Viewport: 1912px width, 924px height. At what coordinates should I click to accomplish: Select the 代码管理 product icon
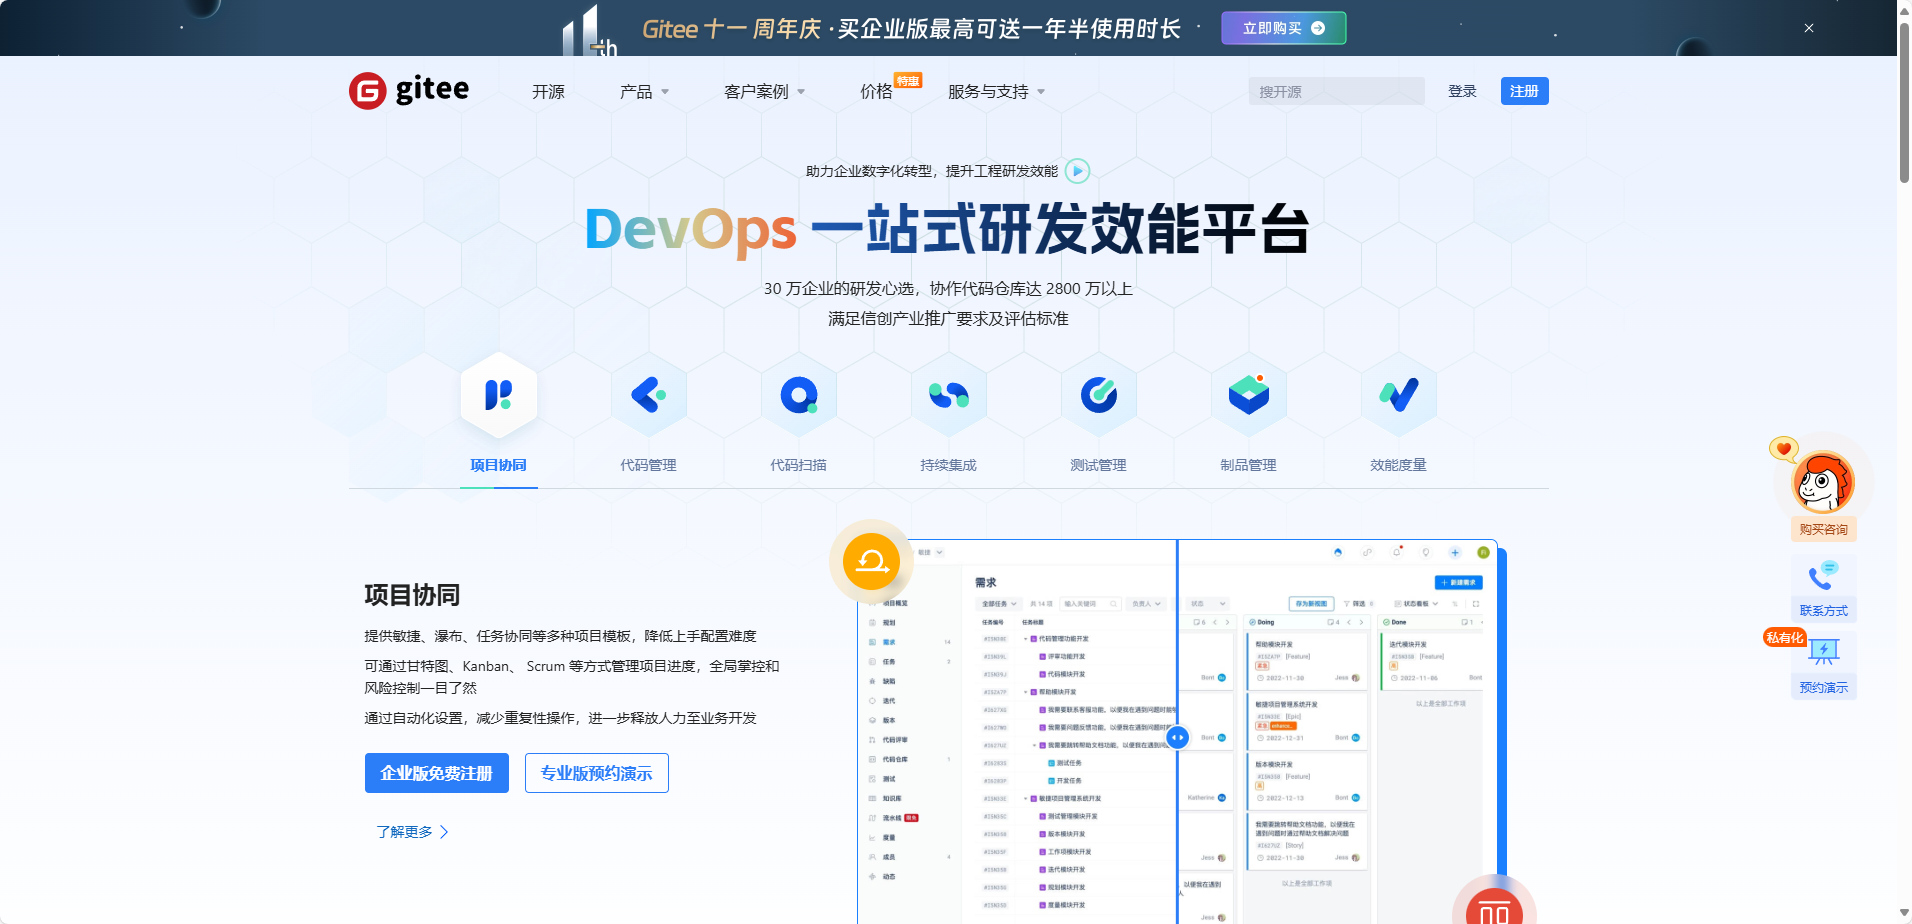[649, 395]
